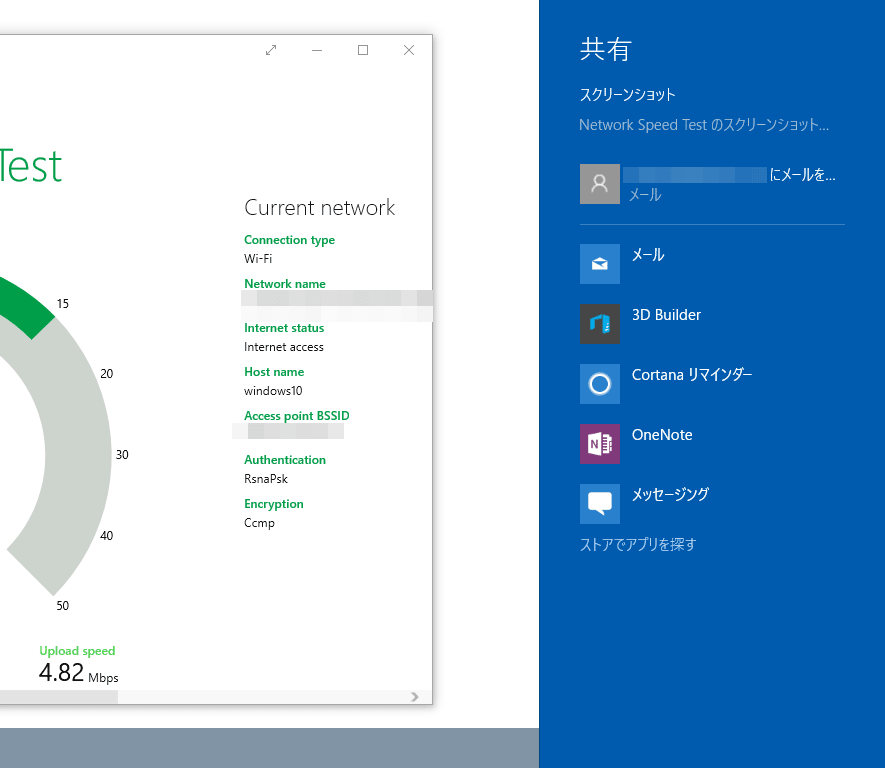Open the ストアでアプリを探す link
The width and height of the screenshot is (885, 768).
click(638, 545)
